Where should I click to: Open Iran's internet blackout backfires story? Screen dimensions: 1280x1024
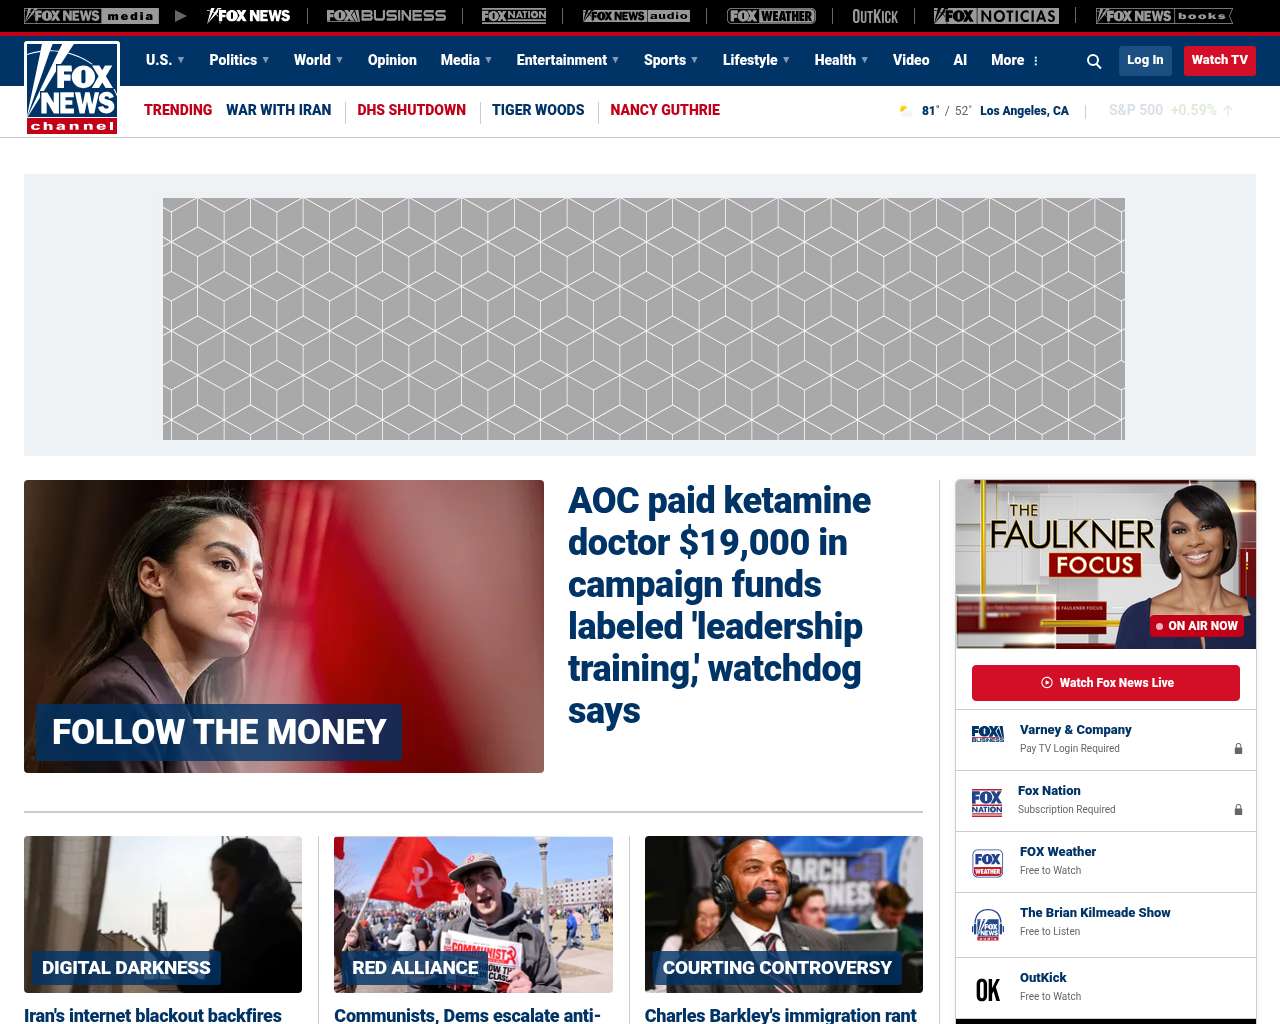coord(153,1015)
